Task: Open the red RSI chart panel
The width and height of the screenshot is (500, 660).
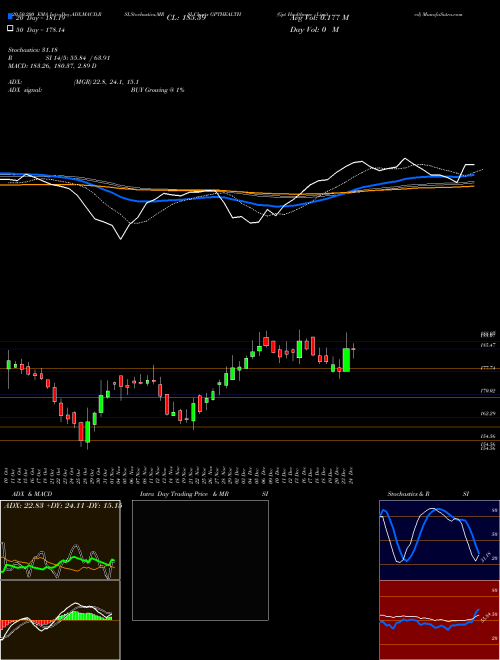Action: (x=439, y=620)
